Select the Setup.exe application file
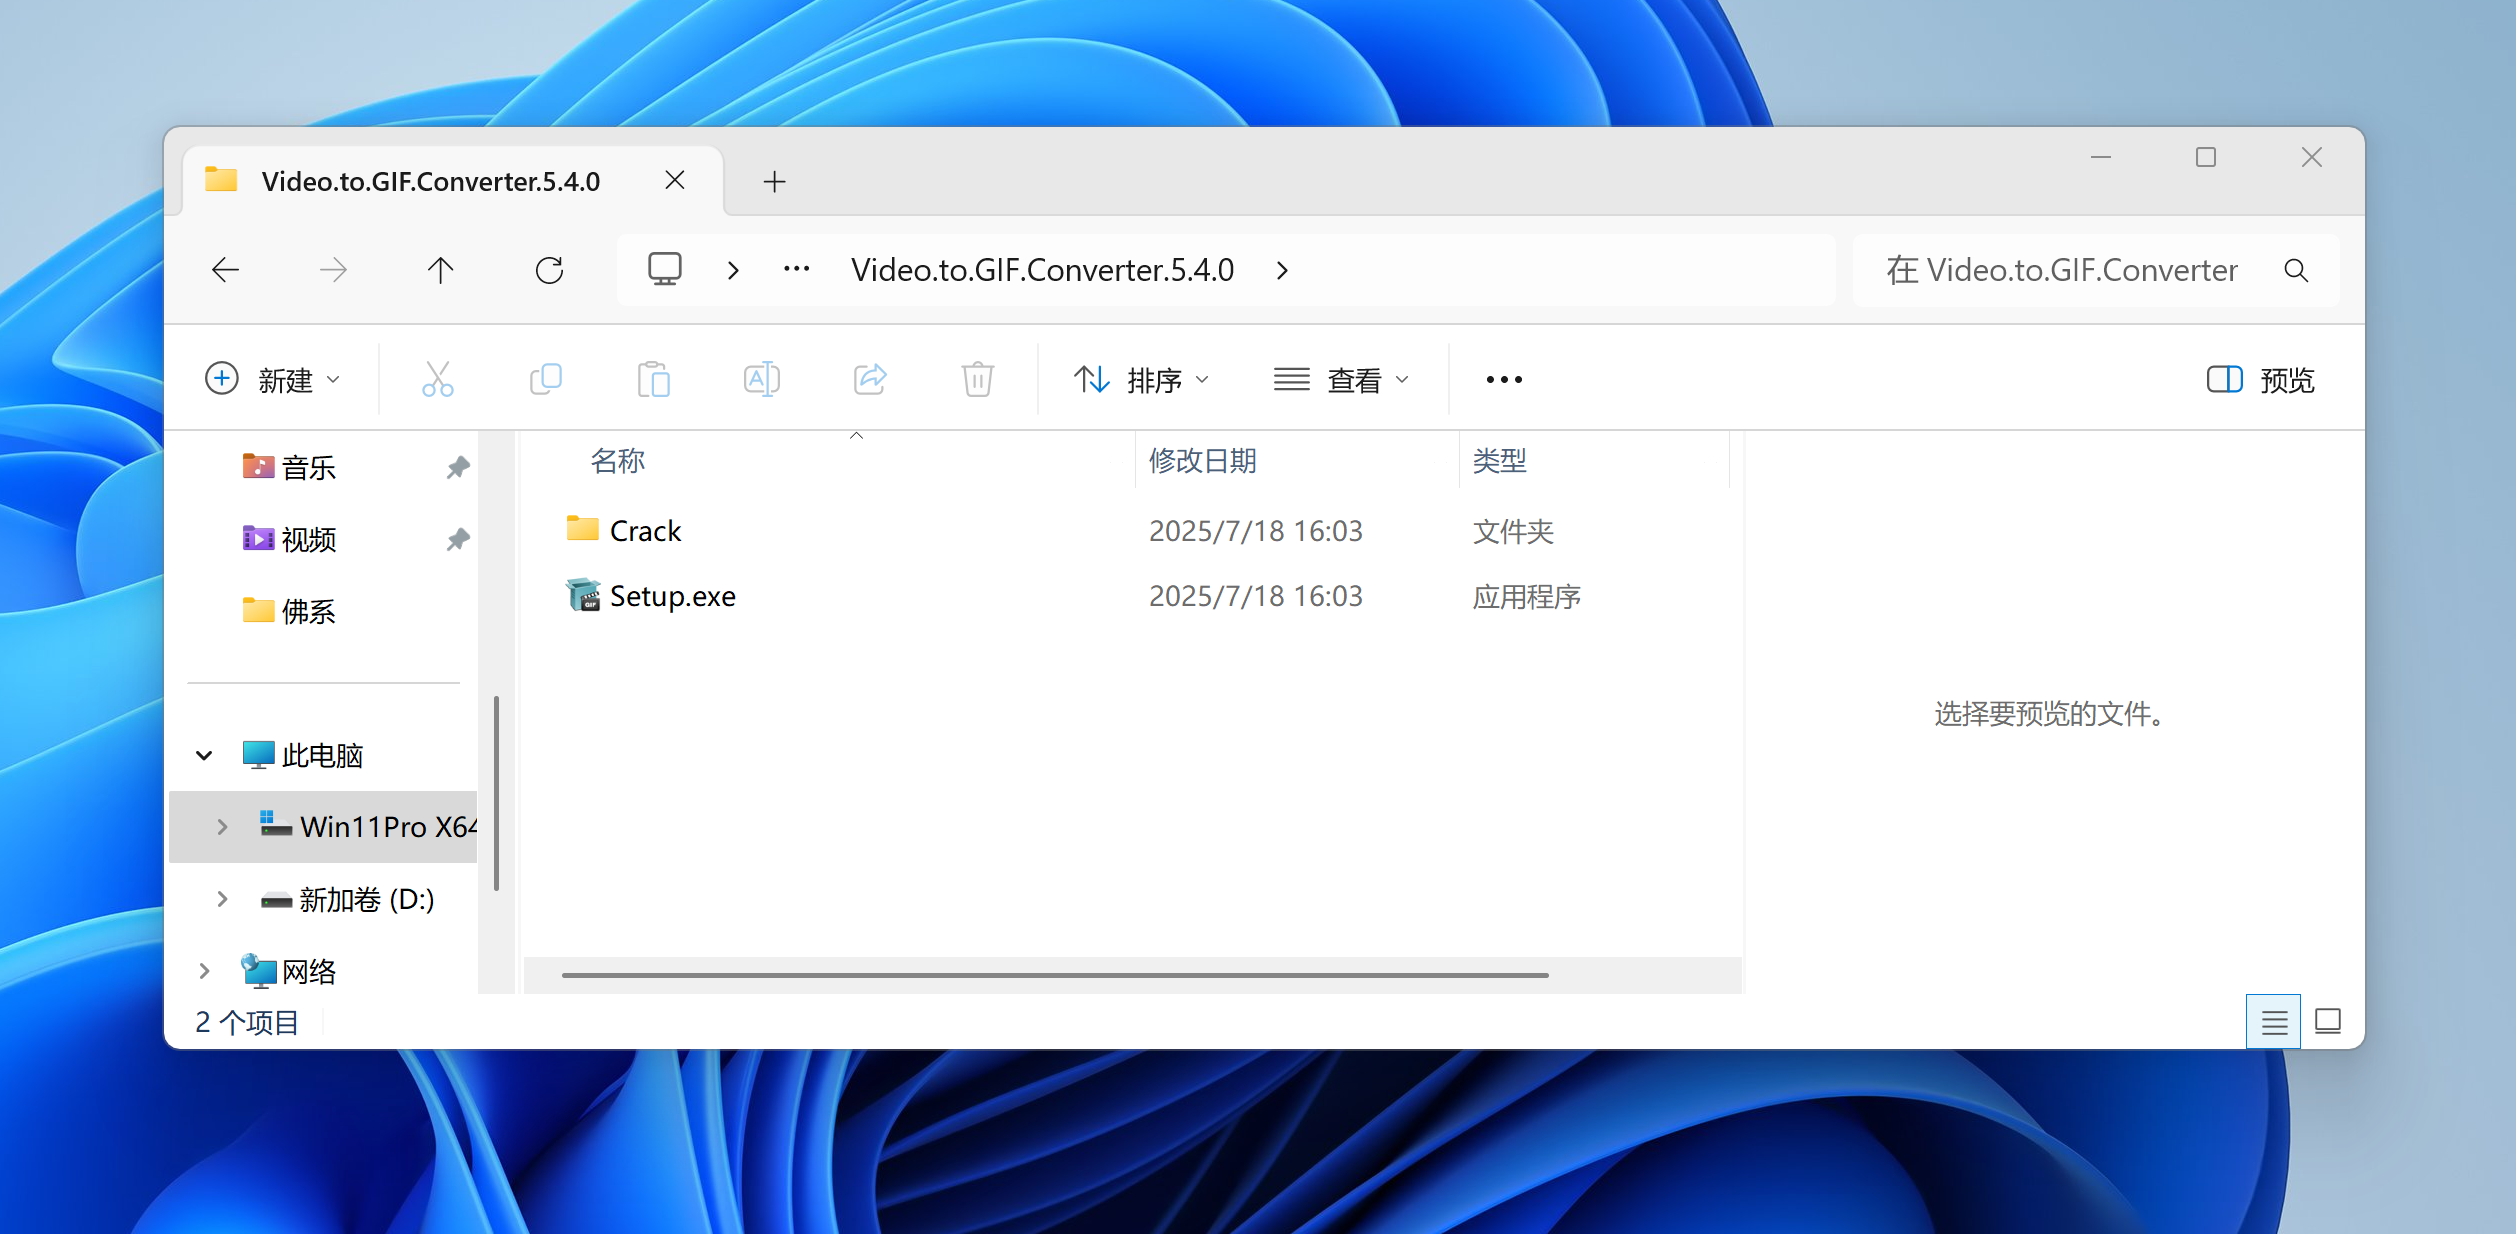Screen dimensions: 2516x1234 672,596
